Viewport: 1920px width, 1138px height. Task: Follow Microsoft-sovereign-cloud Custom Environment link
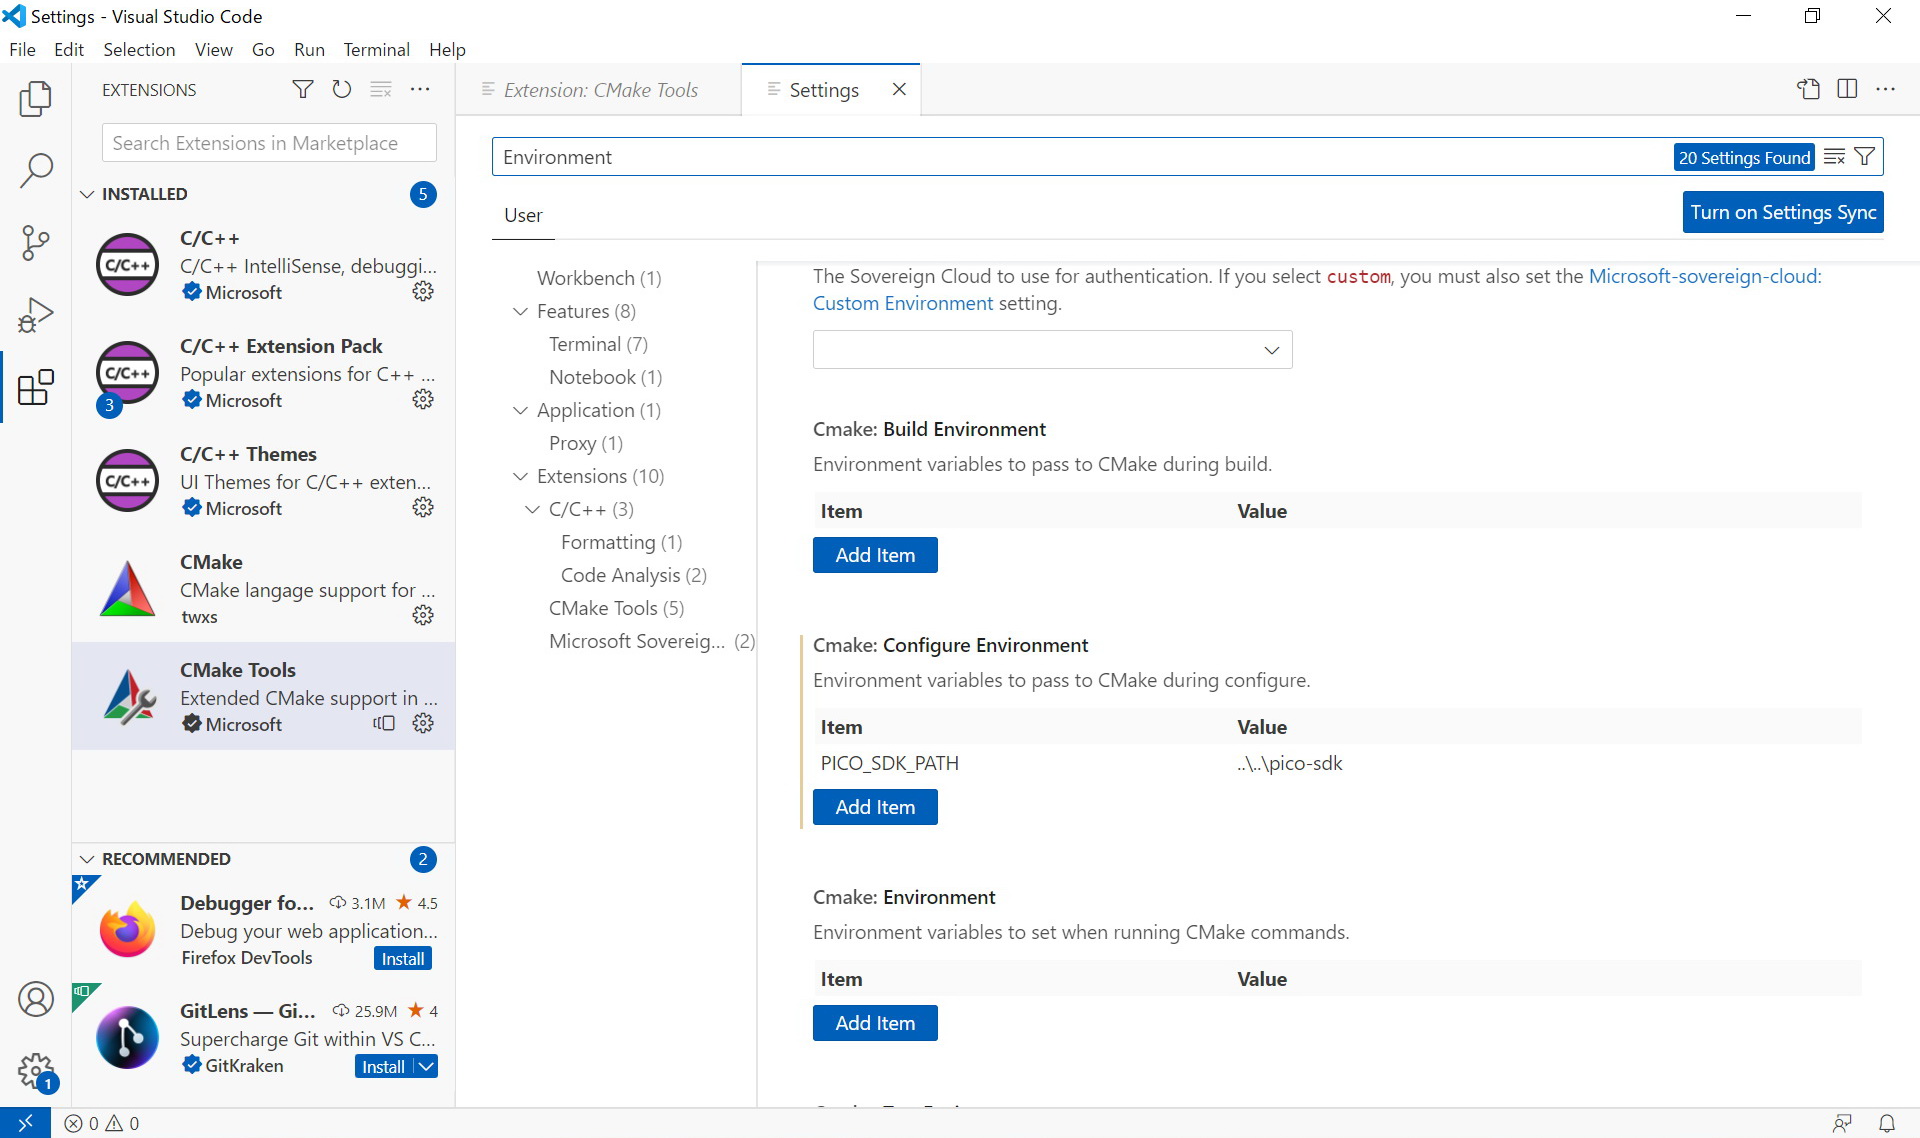click(x=1317, y=289)
